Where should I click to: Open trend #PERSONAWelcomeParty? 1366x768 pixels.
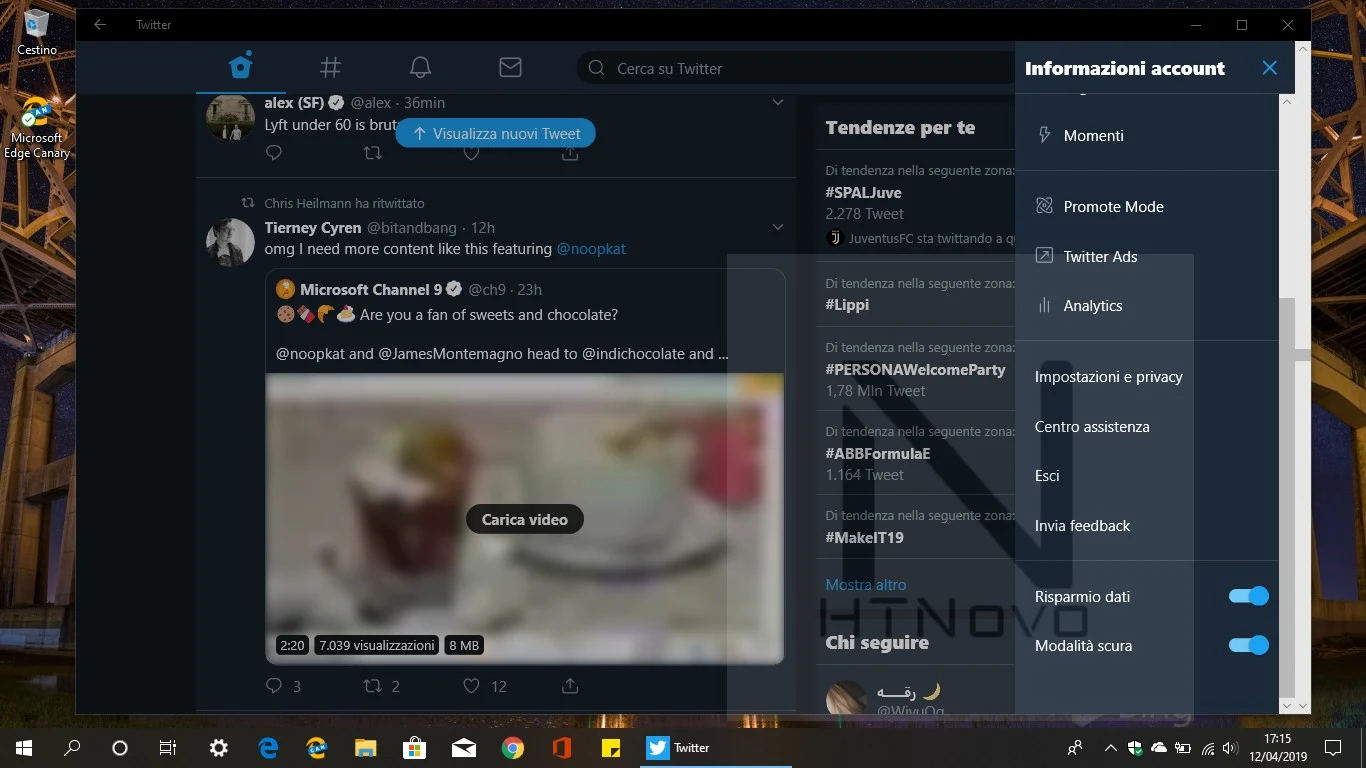pyautogui.click(x=915, y=369)
